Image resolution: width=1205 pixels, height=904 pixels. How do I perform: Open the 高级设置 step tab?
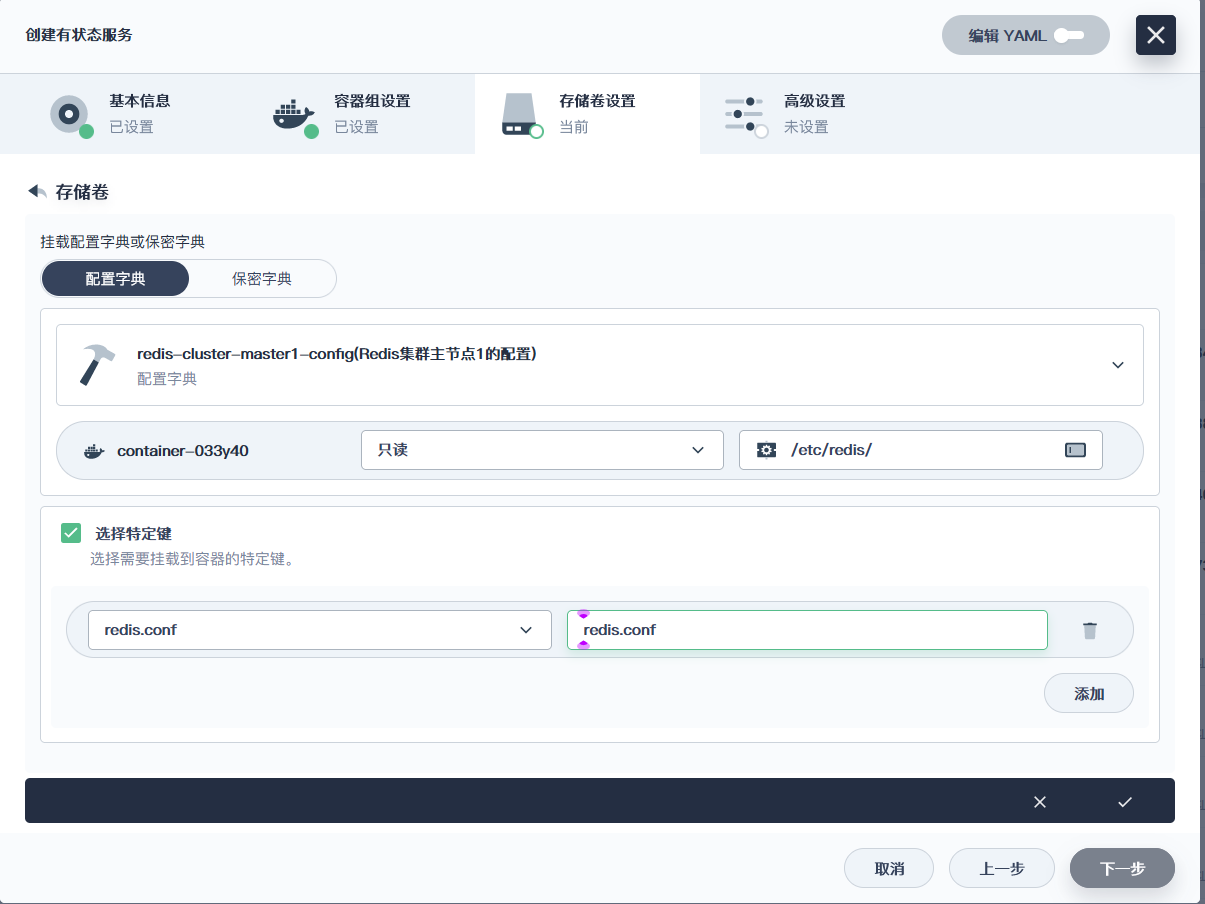812,114
